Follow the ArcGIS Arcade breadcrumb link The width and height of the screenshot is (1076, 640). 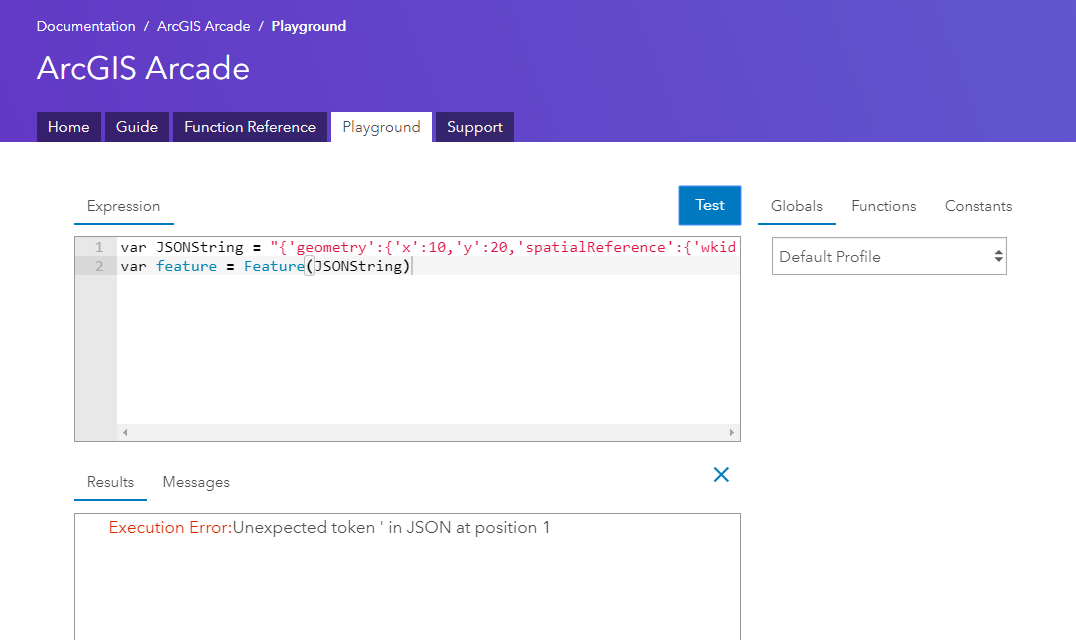point(204,26)
